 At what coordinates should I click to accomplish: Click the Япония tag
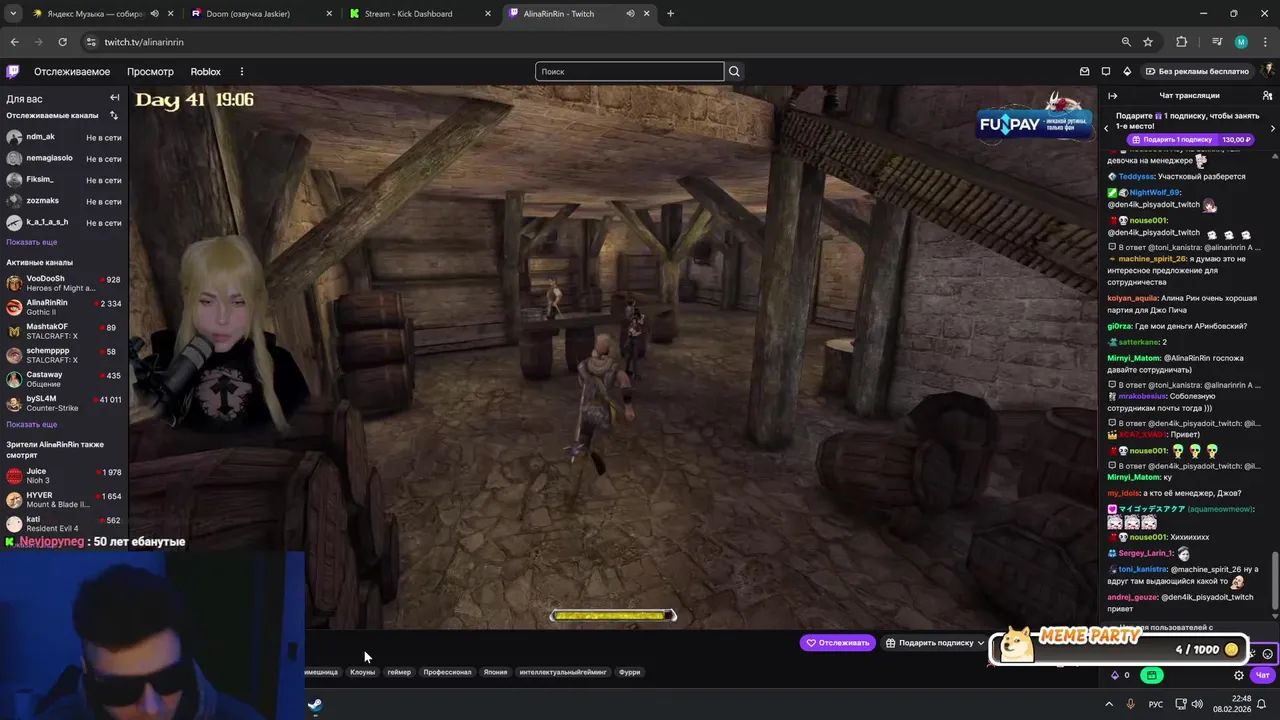(x=495, y=672)
